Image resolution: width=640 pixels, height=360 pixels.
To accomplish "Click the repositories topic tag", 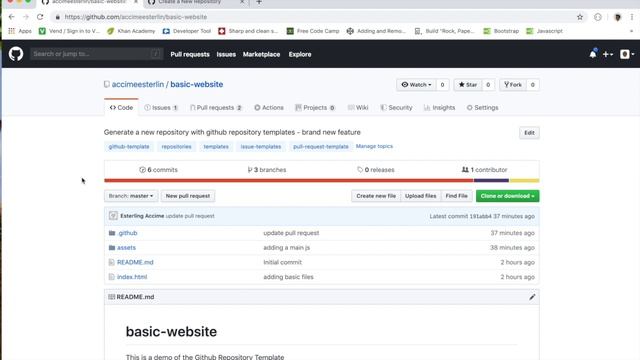I will click(176, 147).
